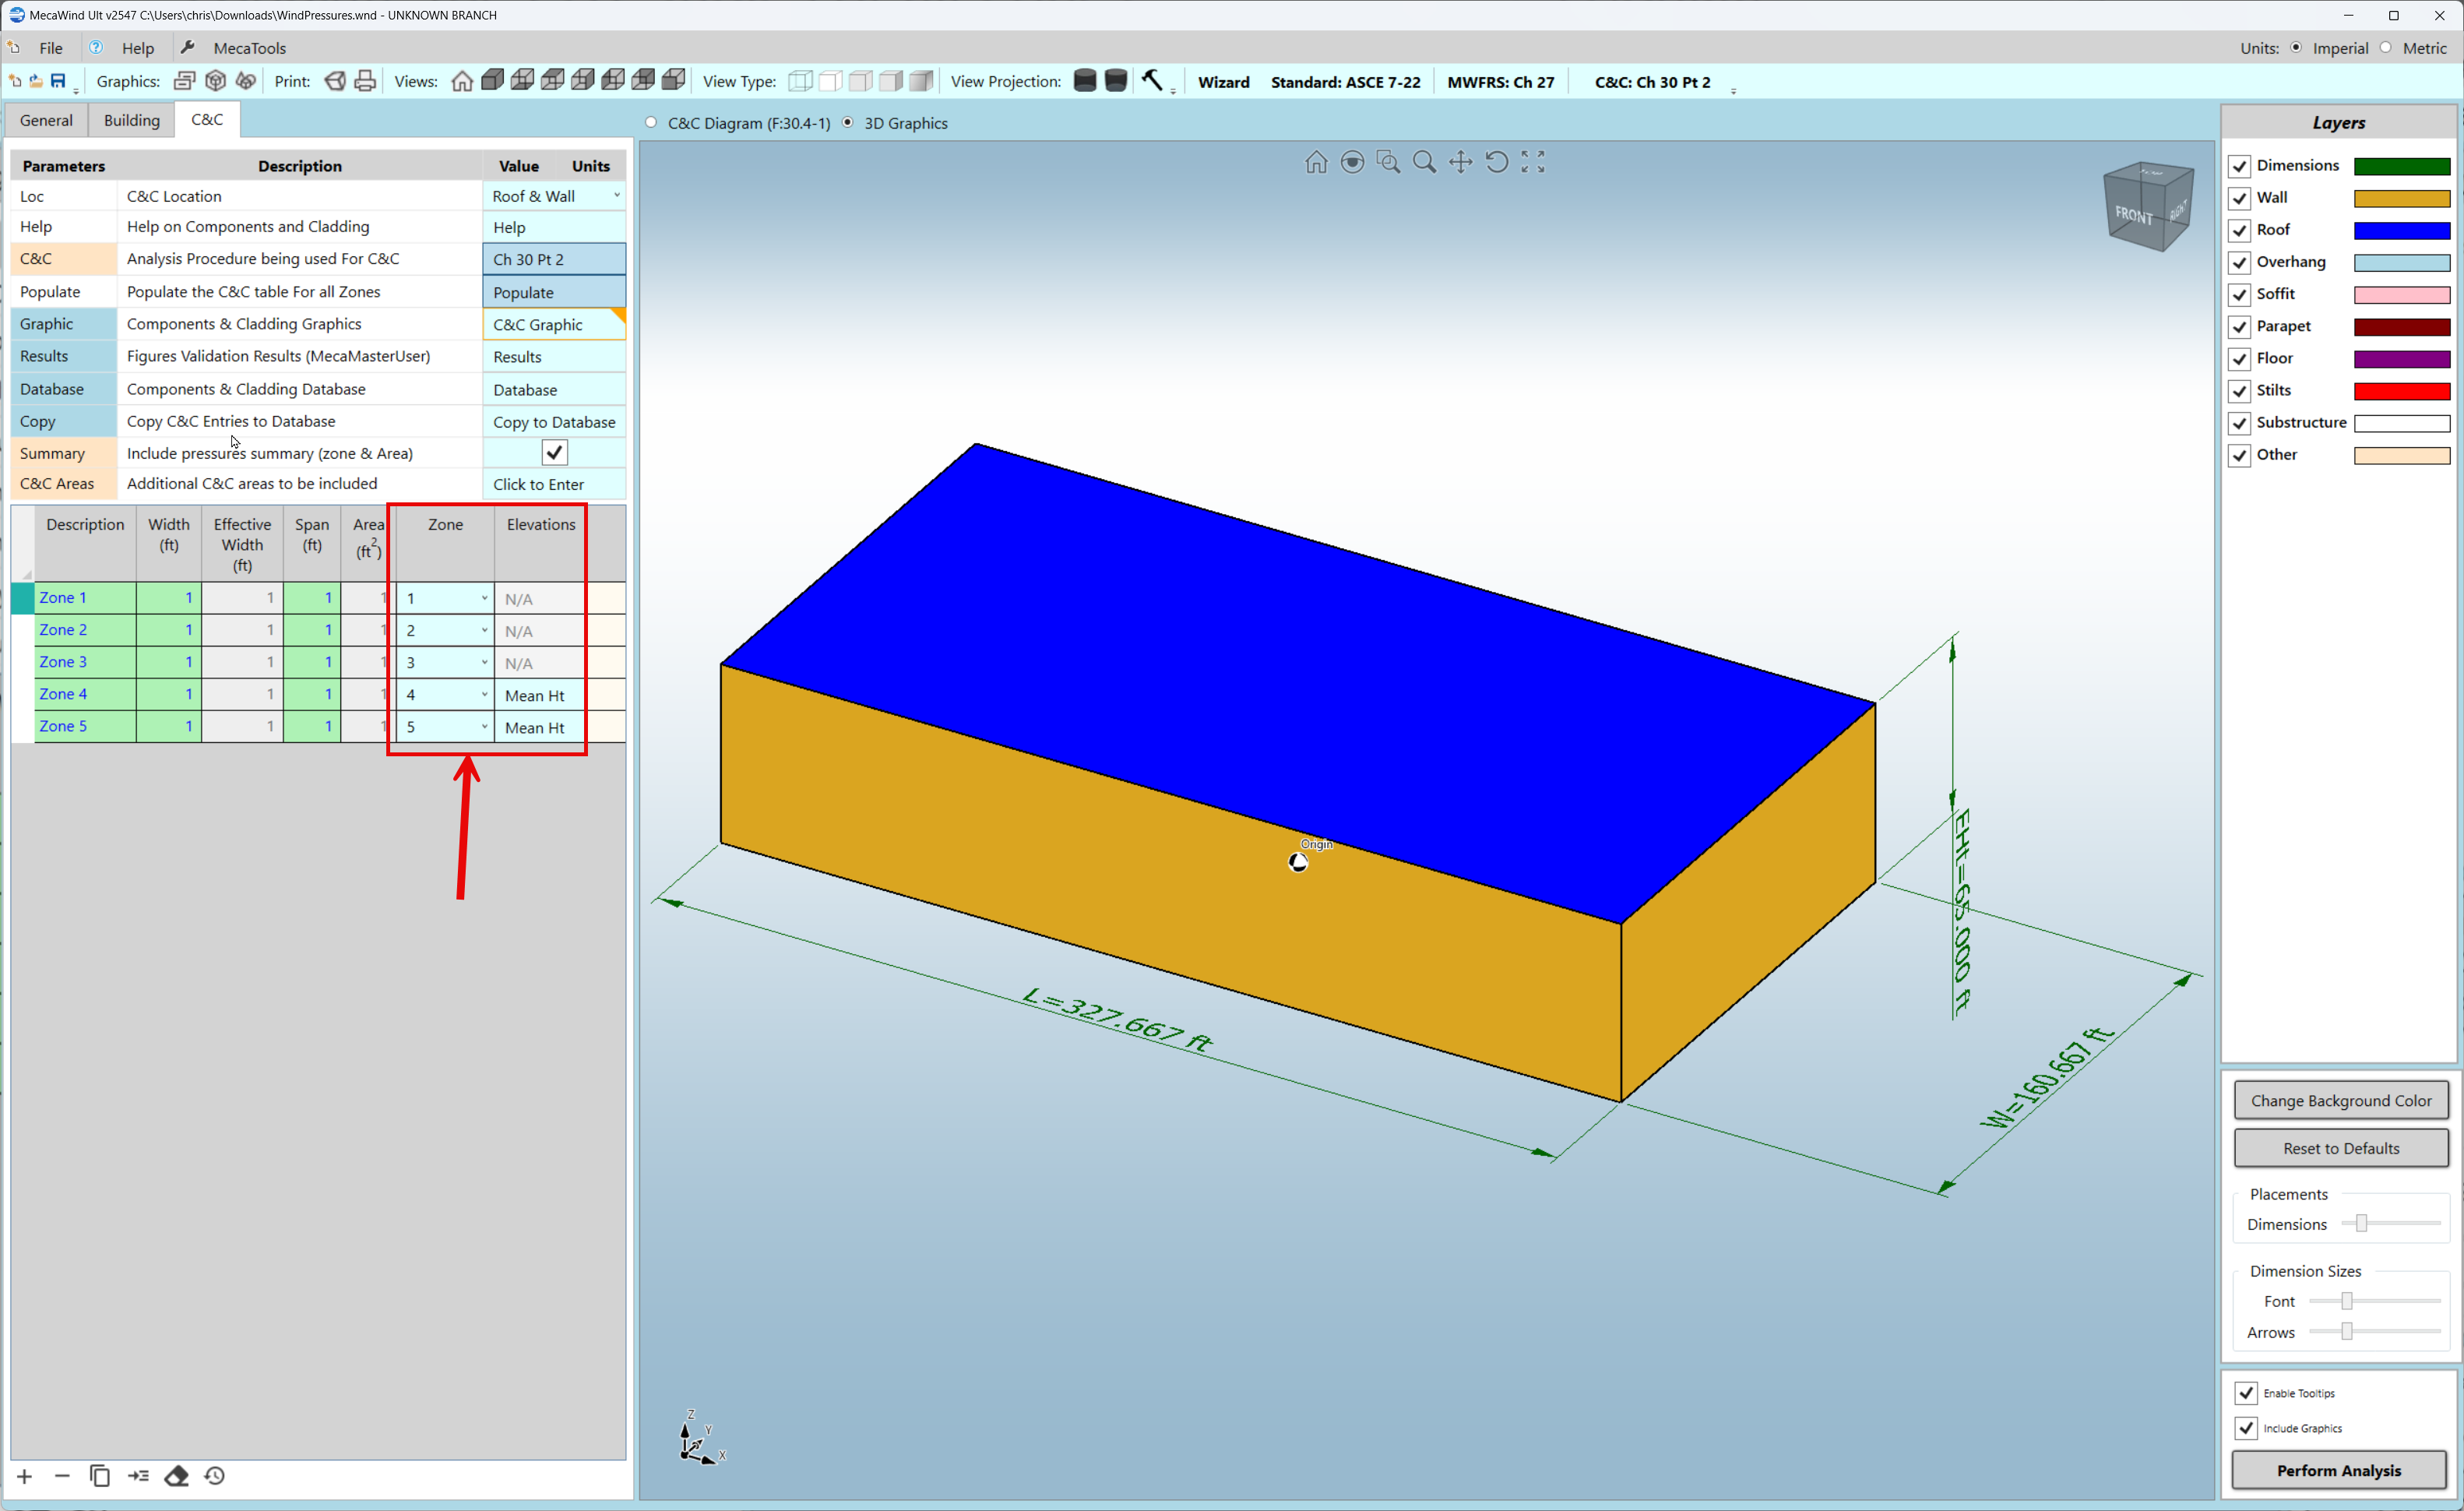This screenshot has width=2464, height=1511.
Task: Click the printer icon next to Print
Action: point(365,81)
